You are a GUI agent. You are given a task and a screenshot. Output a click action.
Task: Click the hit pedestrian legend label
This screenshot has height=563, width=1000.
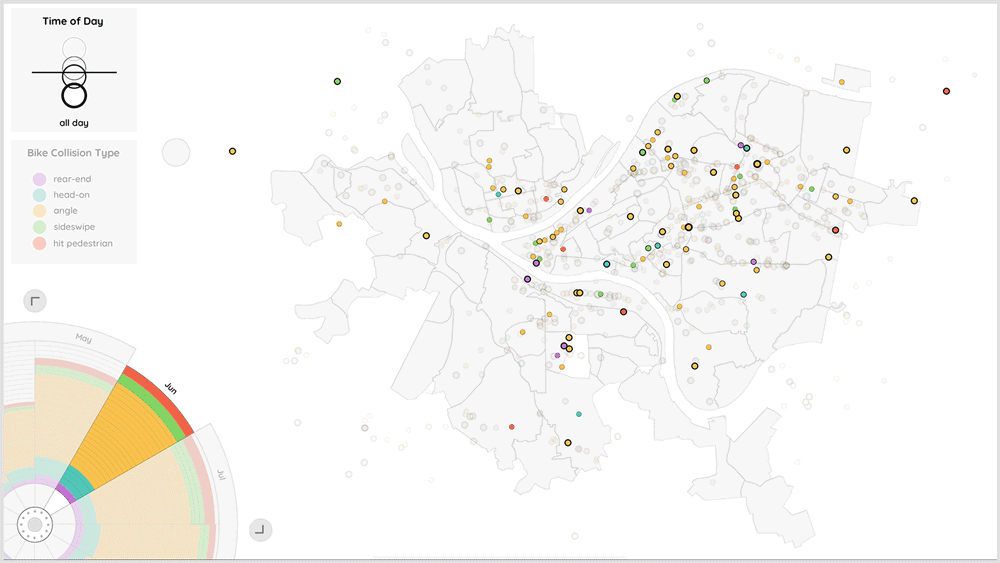point(83,244)
